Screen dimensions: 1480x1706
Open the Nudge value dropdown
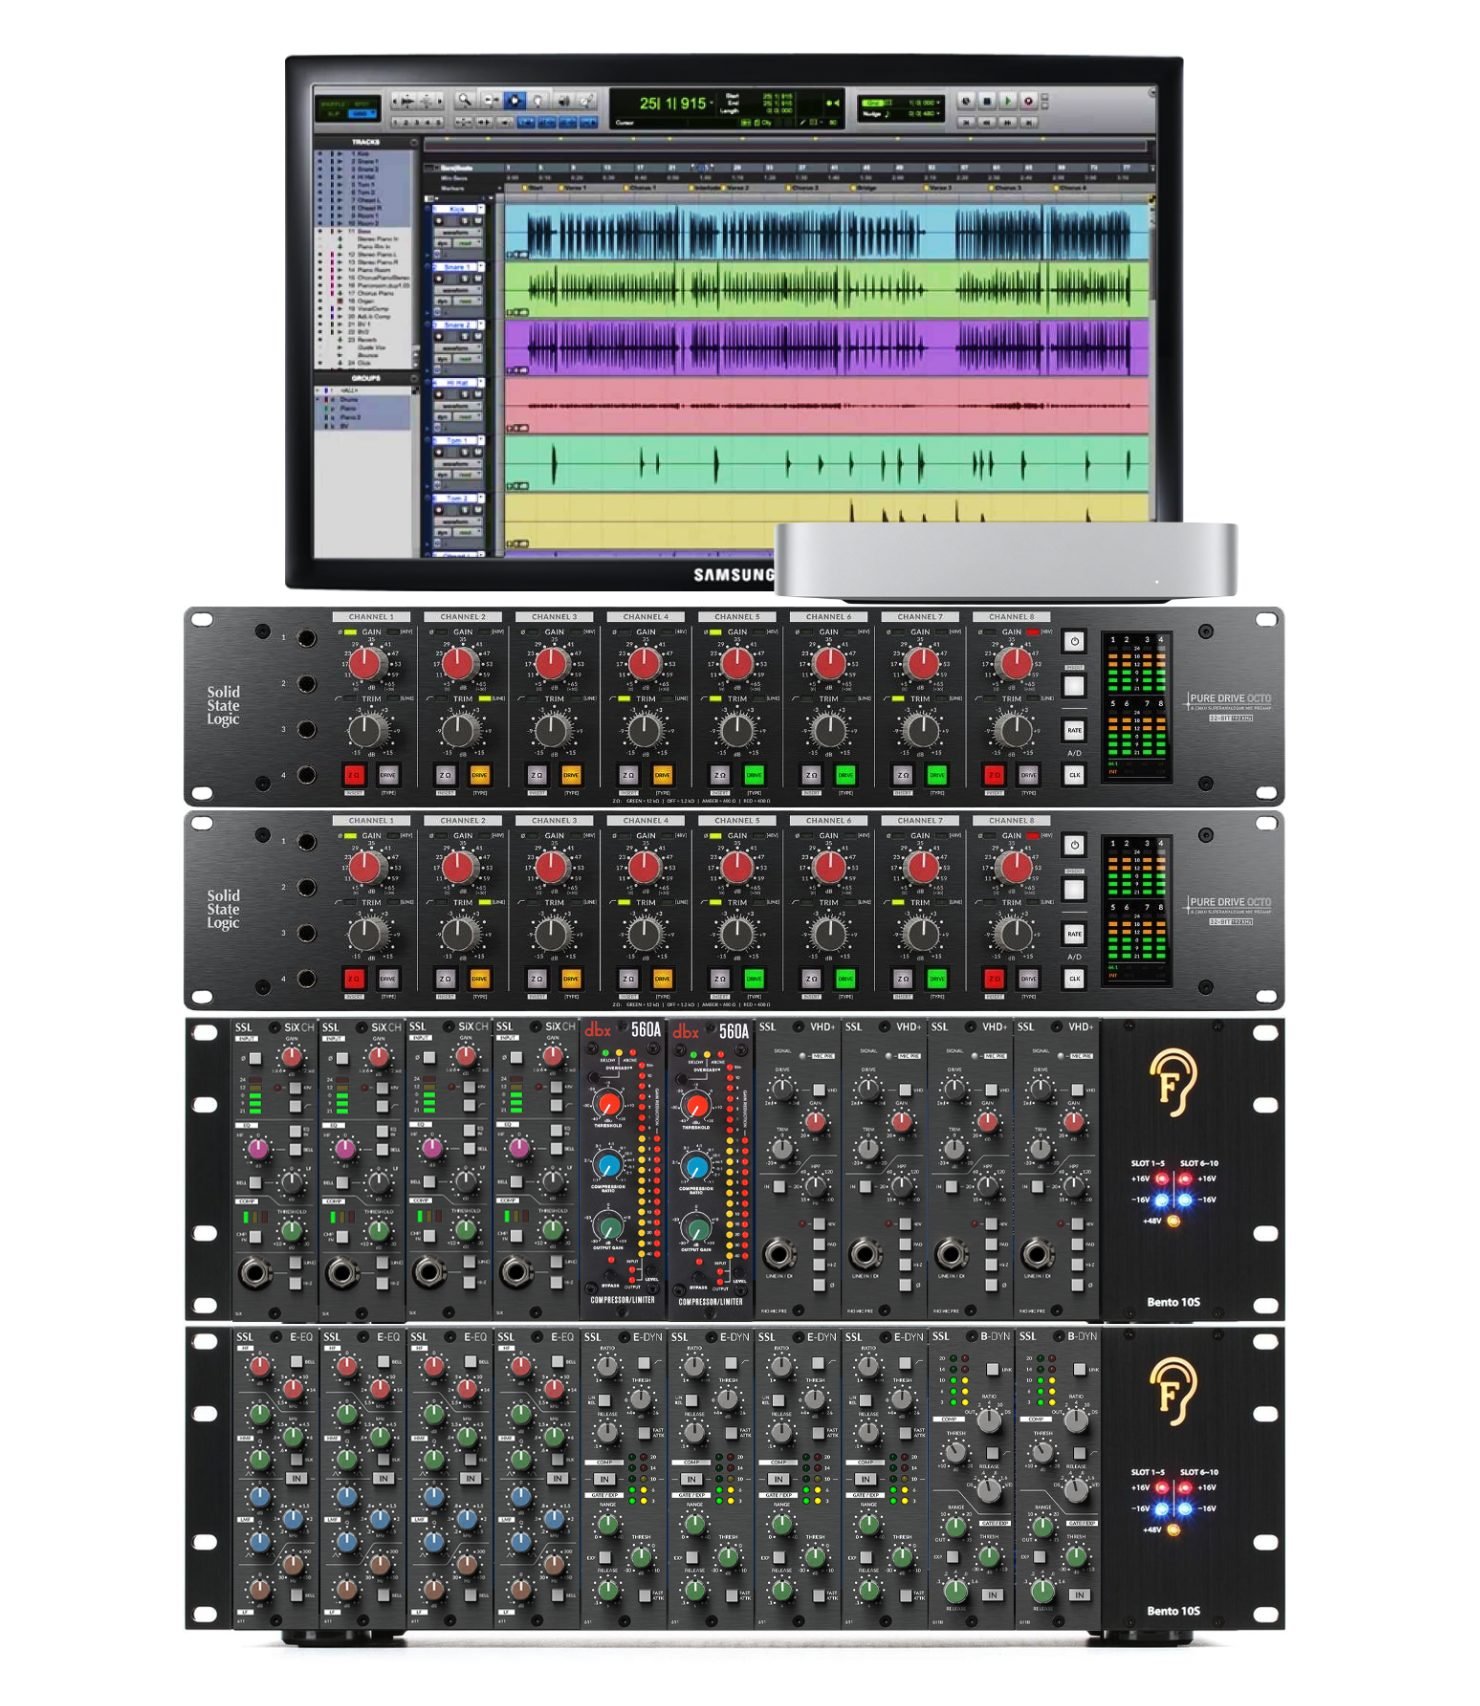[x=940, y=114]
